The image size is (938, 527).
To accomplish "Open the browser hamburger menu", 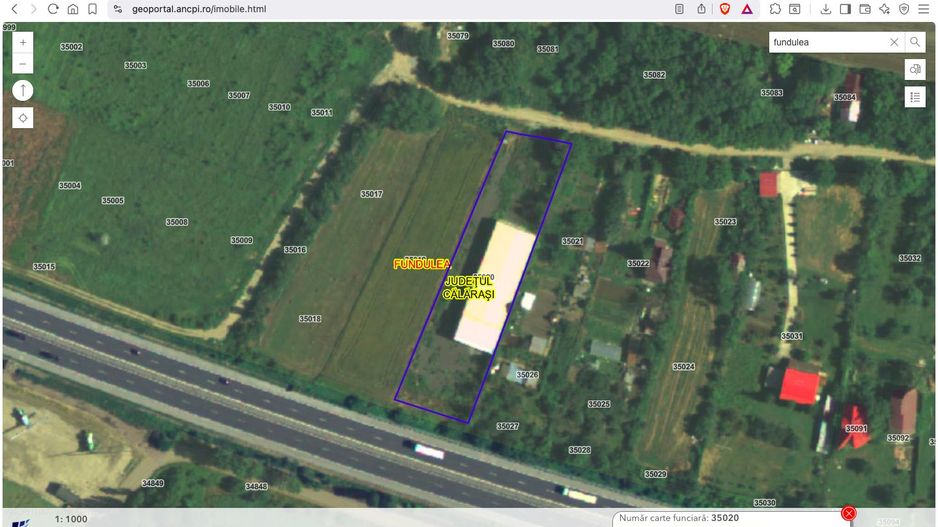I will (x=924, y=9).
